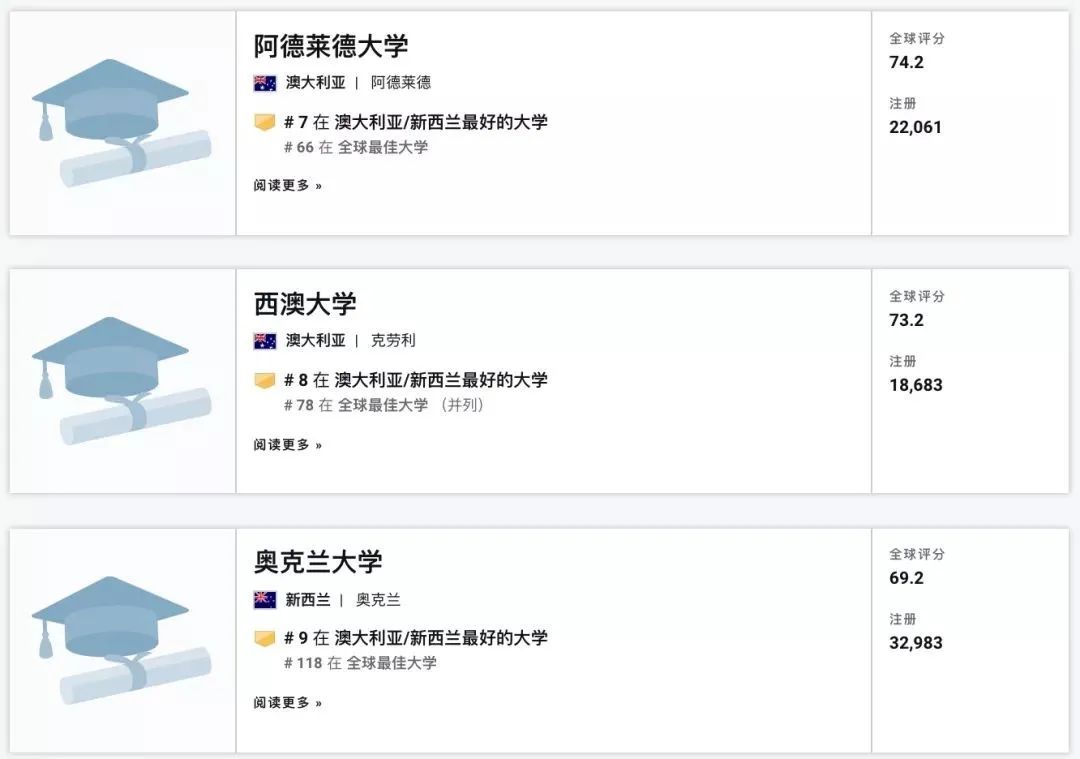Click the #66 全球最佳大学 ranking text

point(356,148)
